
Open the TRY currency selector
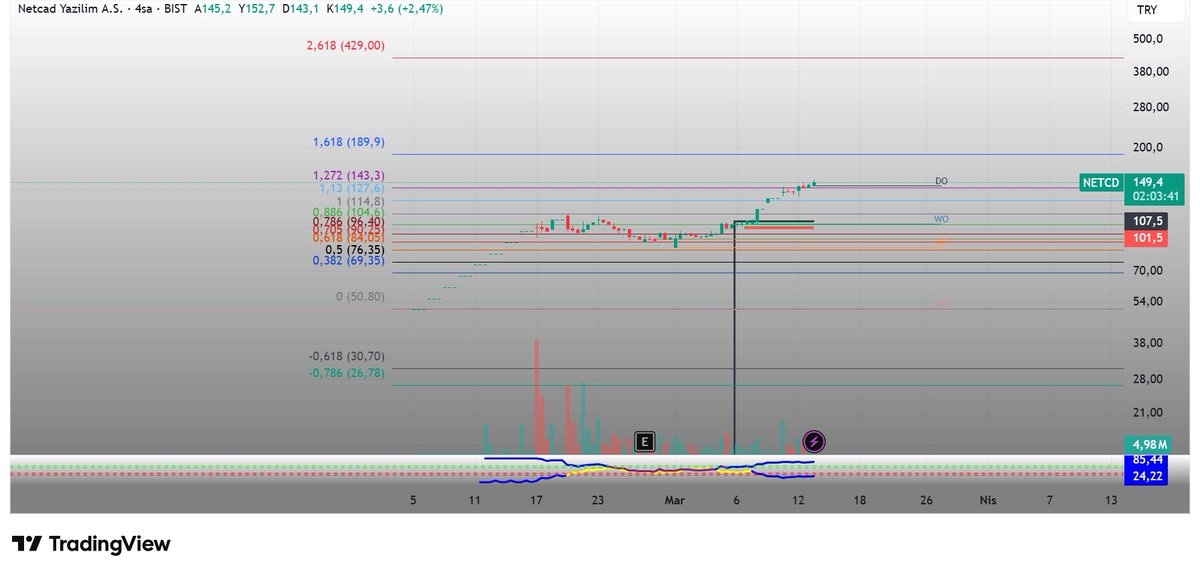(x=1146, y=11)
